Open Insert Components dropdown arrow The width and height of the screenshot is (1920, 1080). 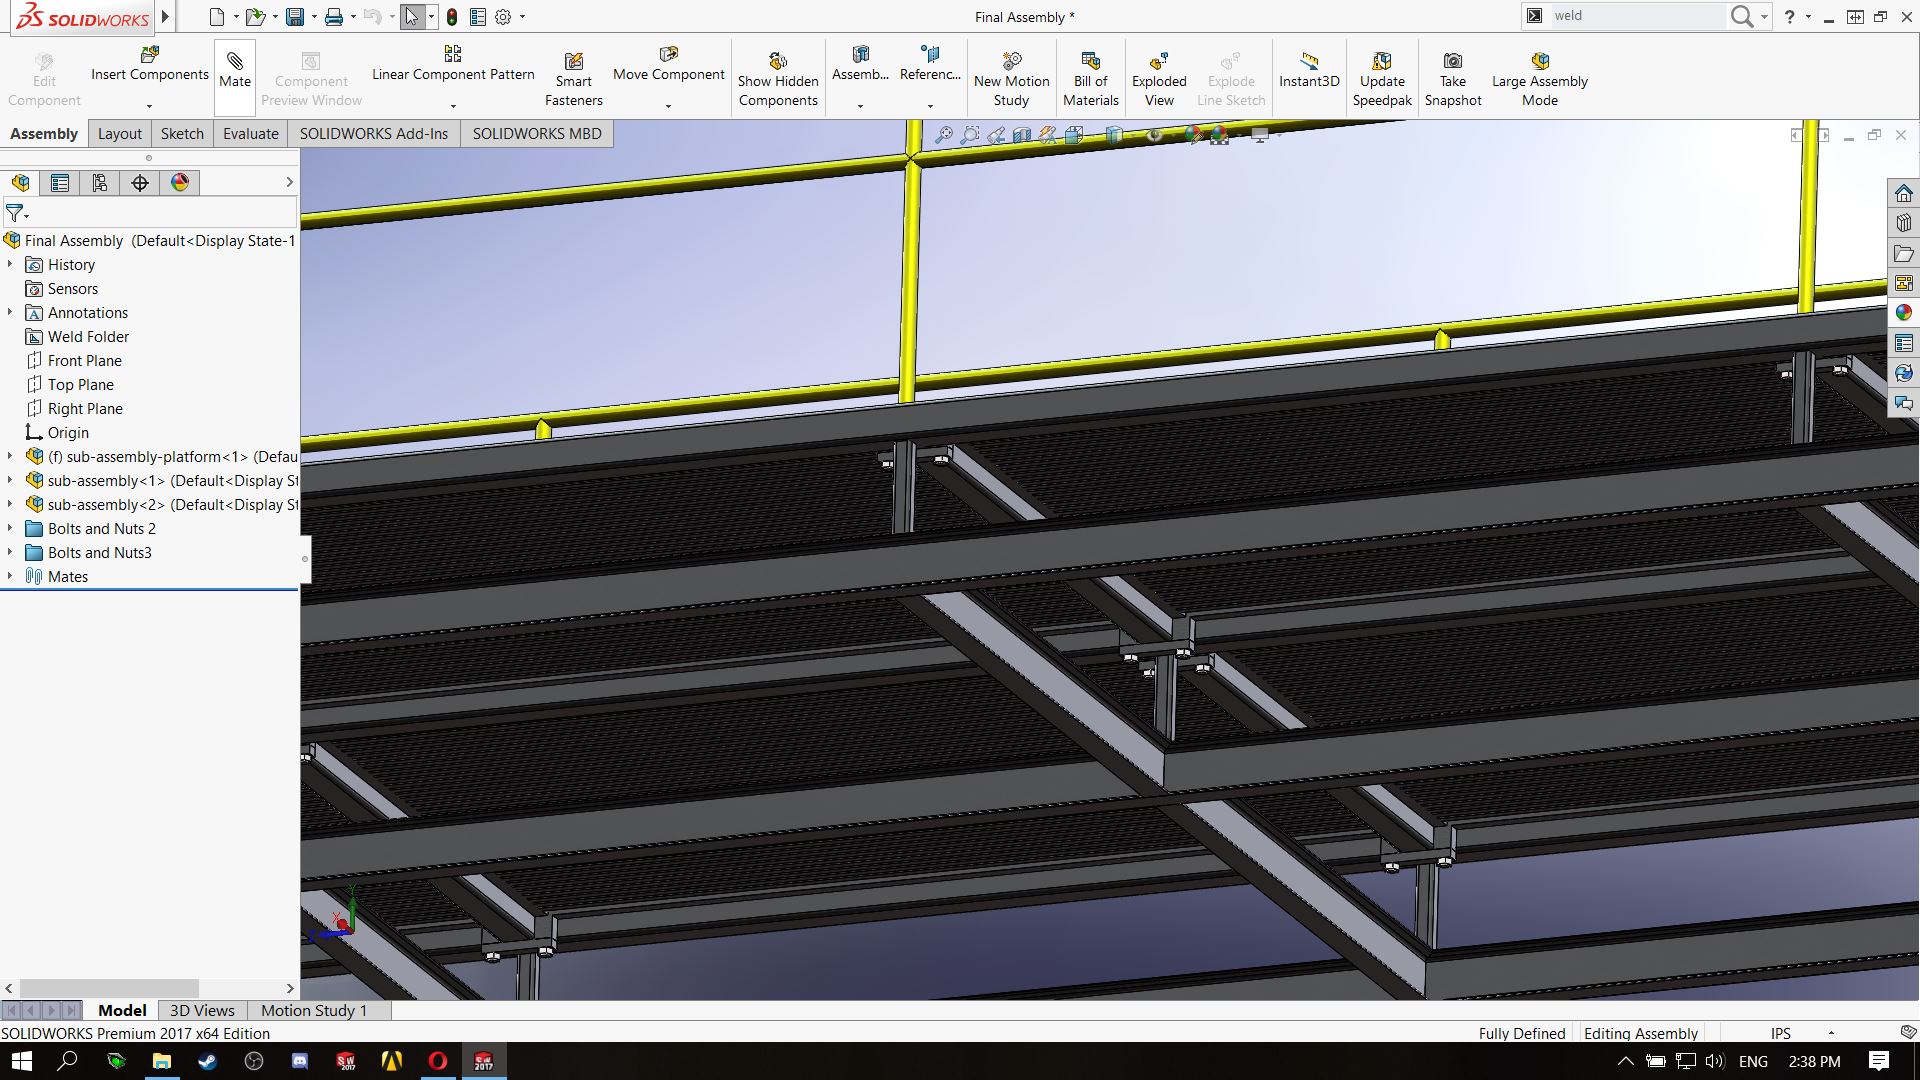(149, 106)
